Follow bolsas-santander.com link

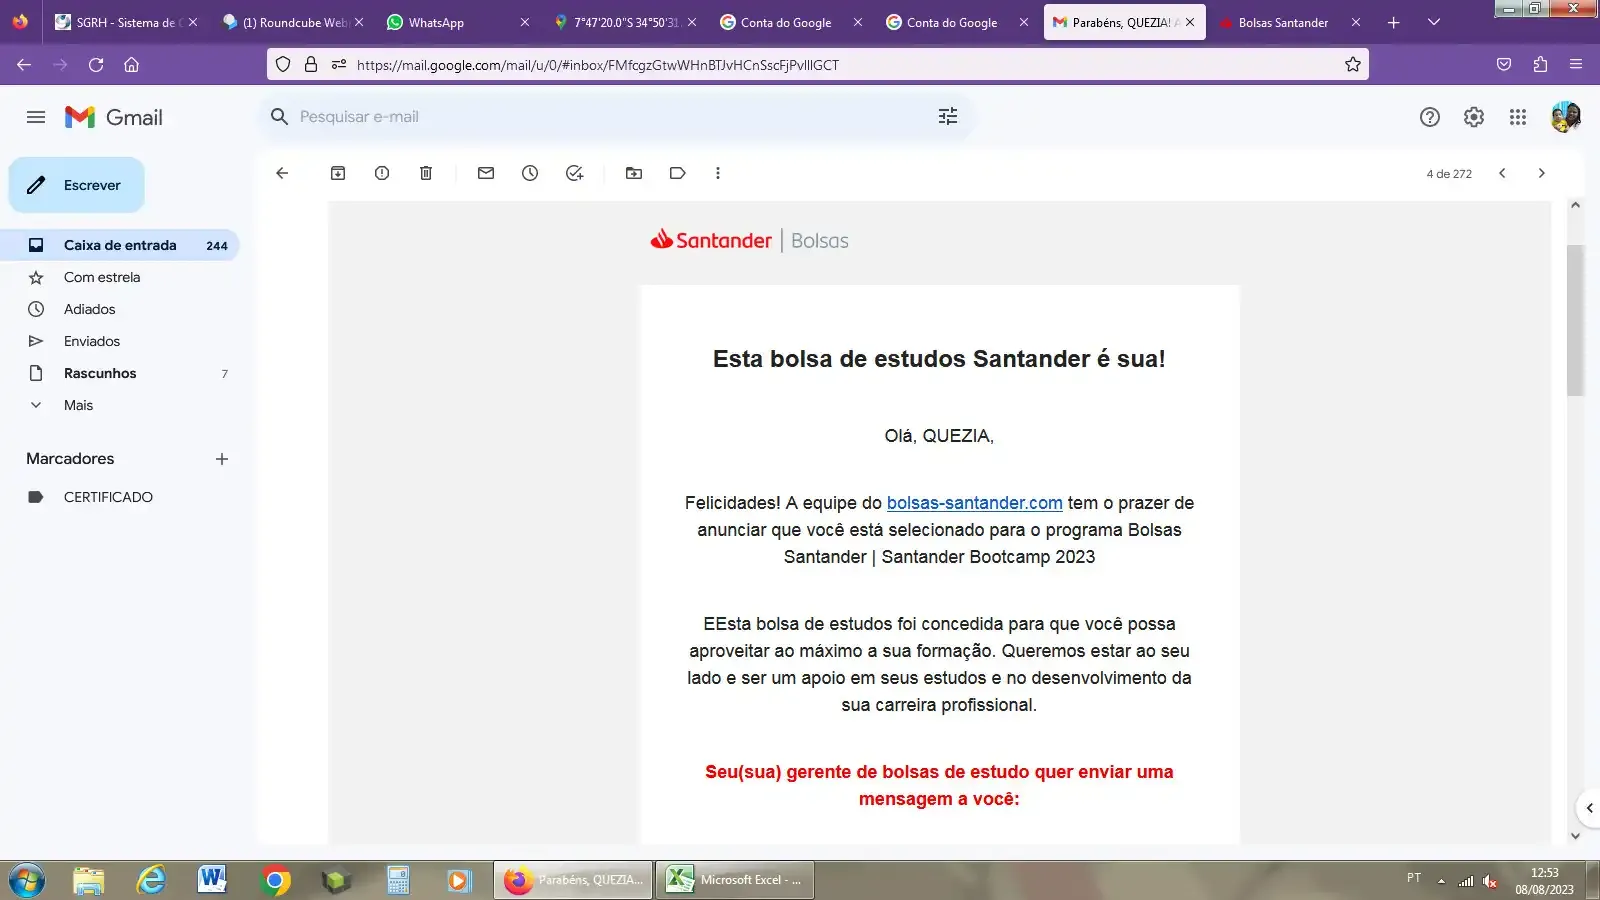[x=974, y=503]
